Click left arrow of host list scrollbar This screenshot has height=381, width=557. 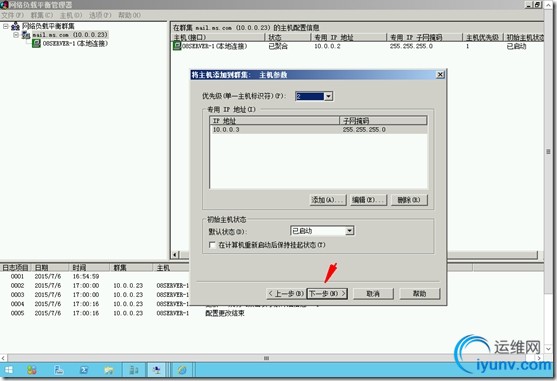[x=175, y=255]
